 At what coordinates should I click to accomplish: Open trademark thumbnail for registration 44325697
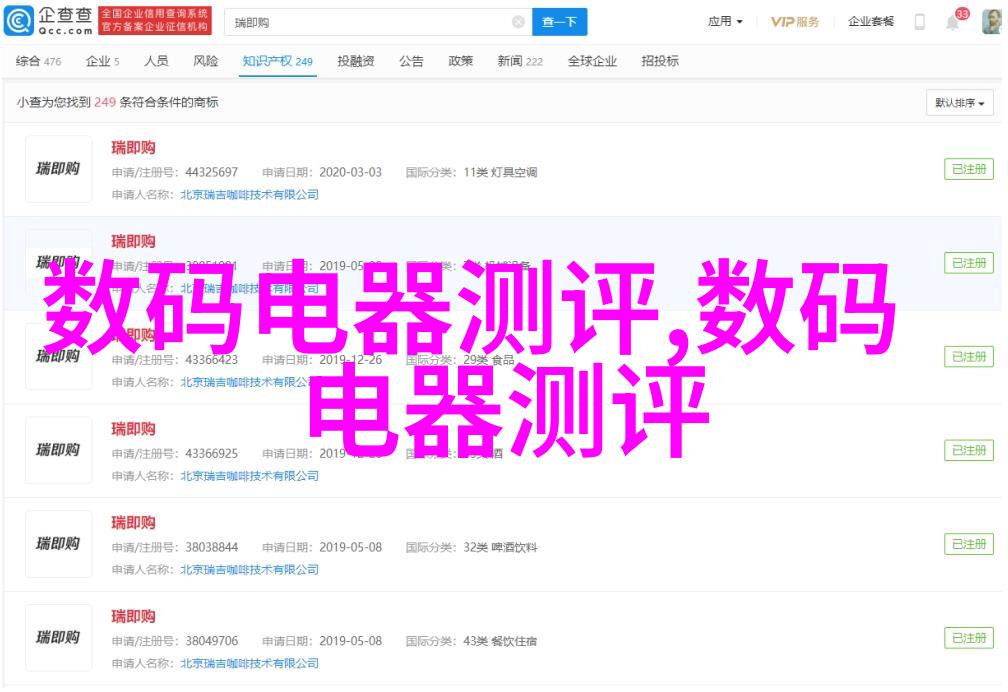(x=58, y=169)
